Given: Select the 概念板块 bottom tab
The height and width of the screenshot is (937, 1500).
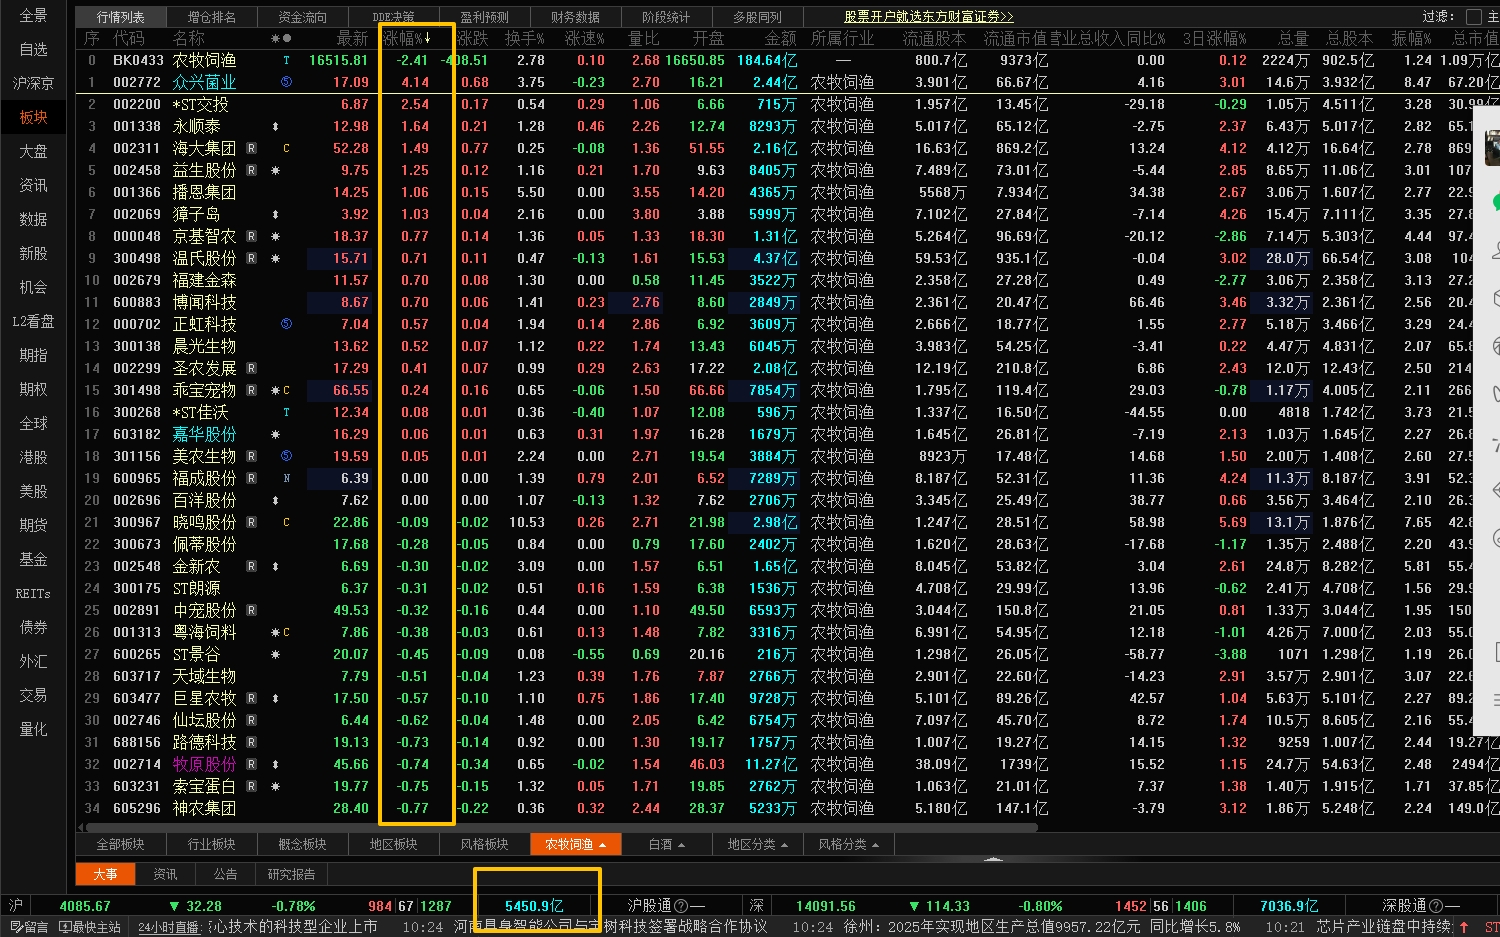Looking at the screenshot, I should 302,845.
